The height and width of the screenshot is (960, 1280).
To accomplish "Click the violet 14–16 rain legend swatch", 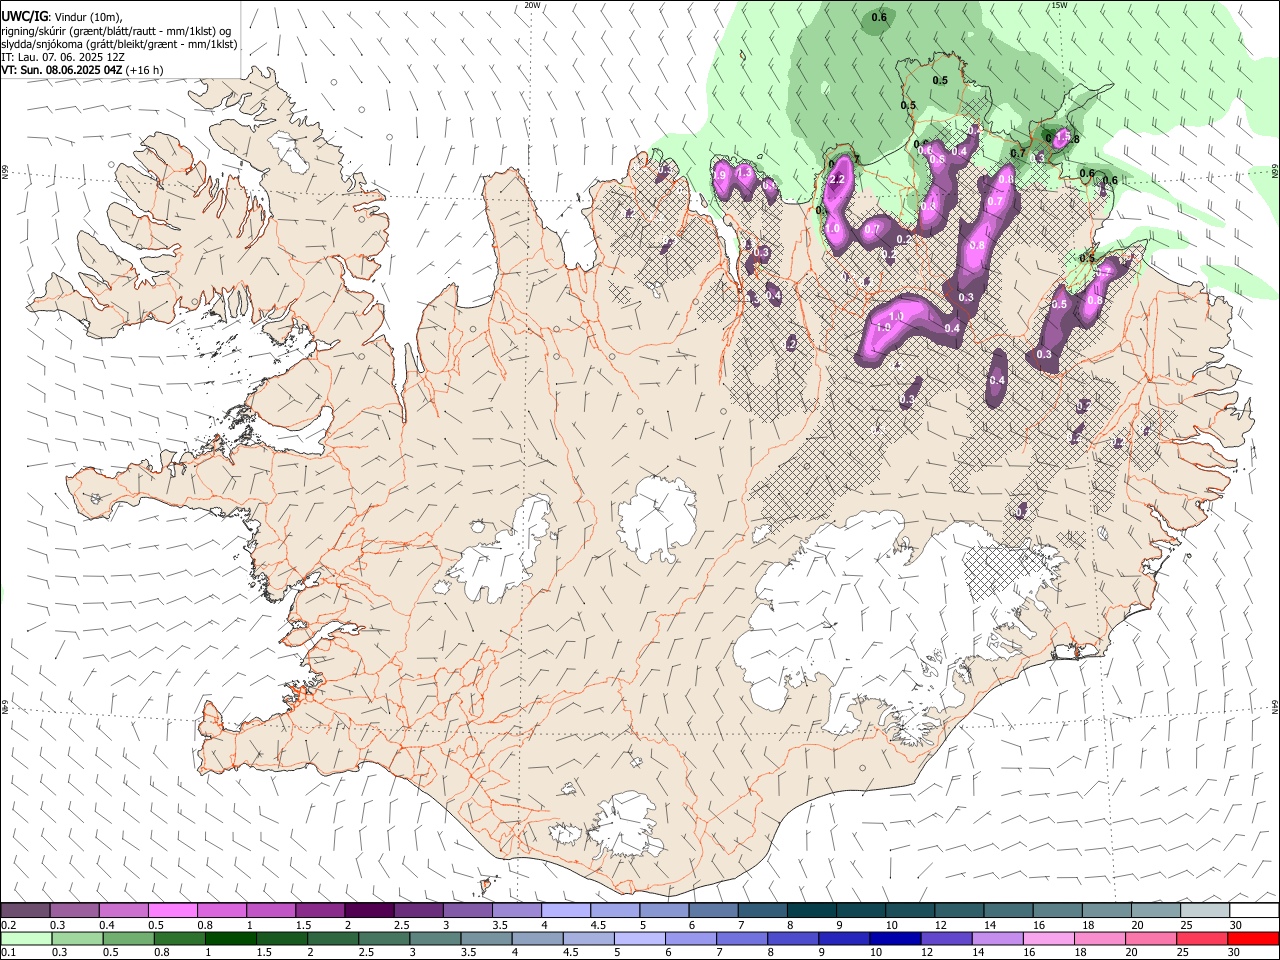I will click(x=997, y=938).
